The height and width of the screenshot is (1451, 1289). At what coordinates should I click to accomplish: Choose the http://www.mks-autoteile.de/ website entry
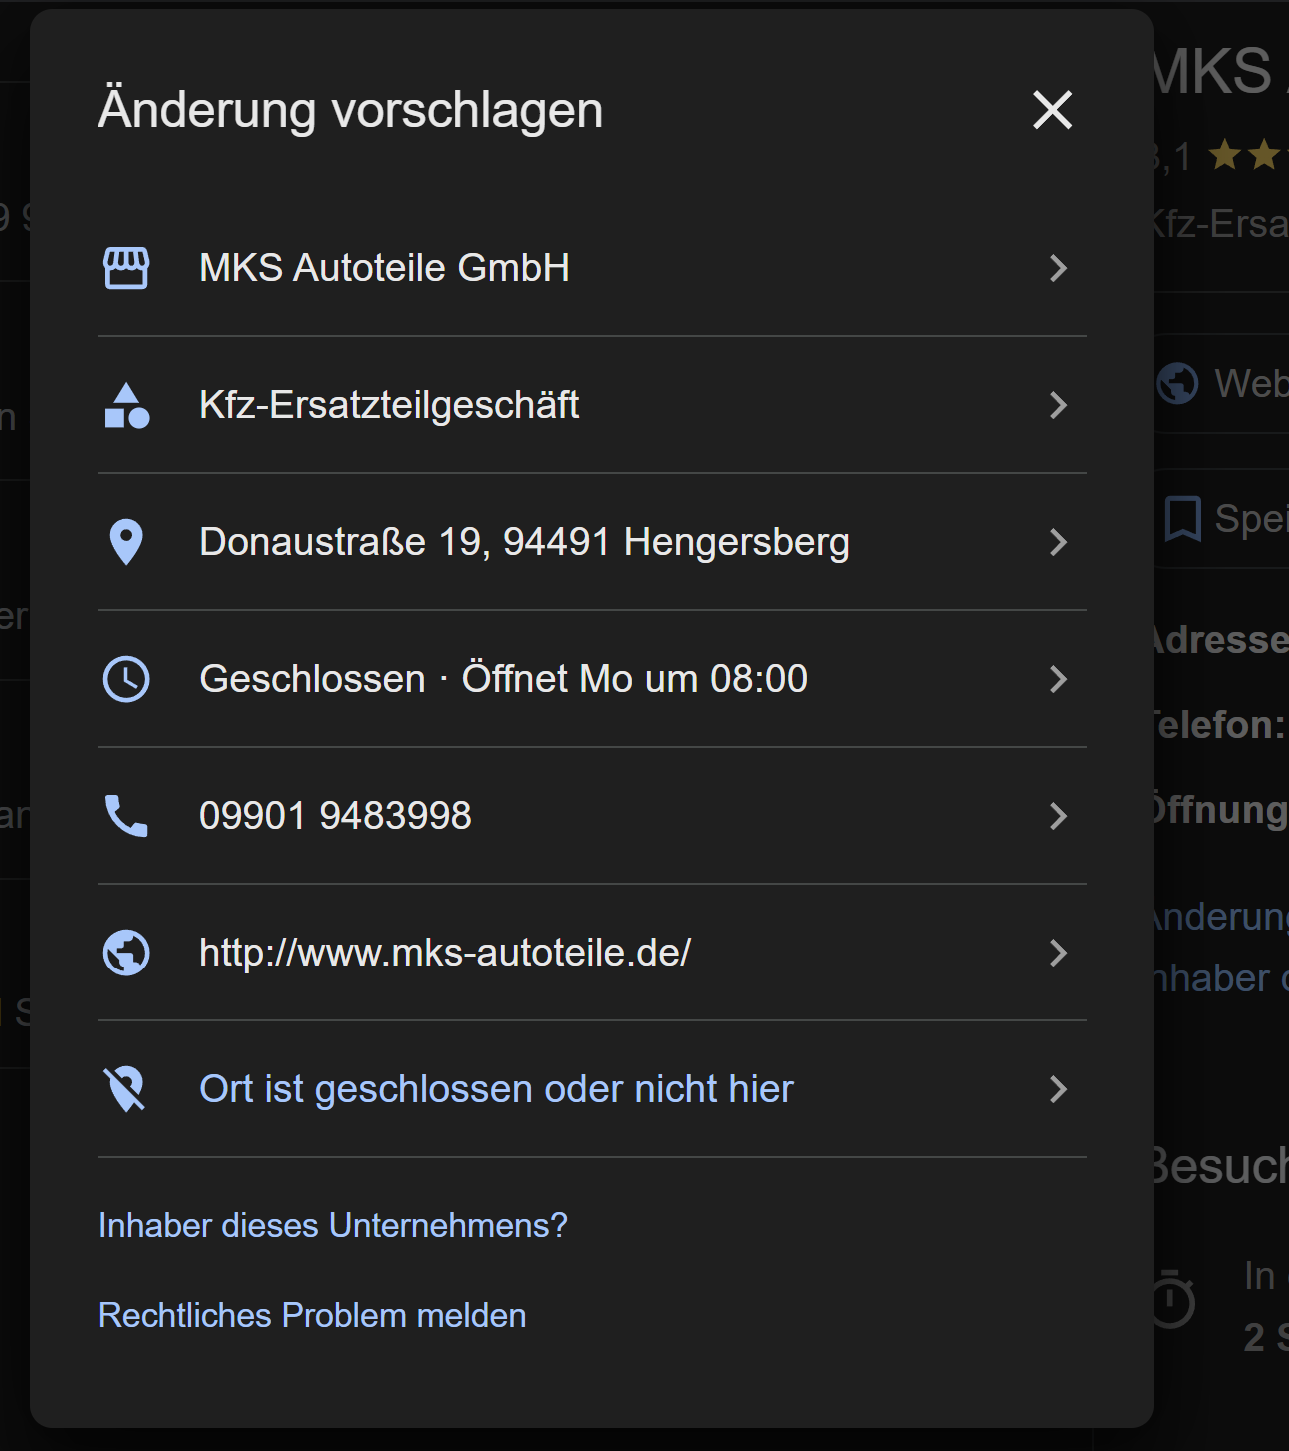tap(445, 953)
